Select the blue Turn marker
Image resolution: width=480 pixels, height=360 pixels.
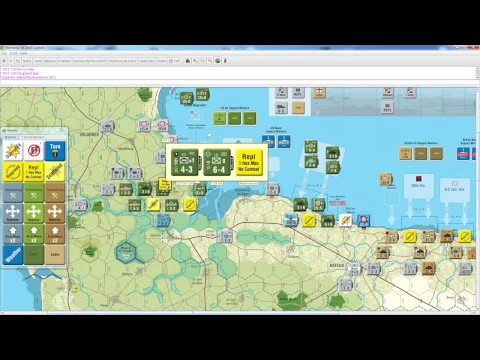pos(55,151)
